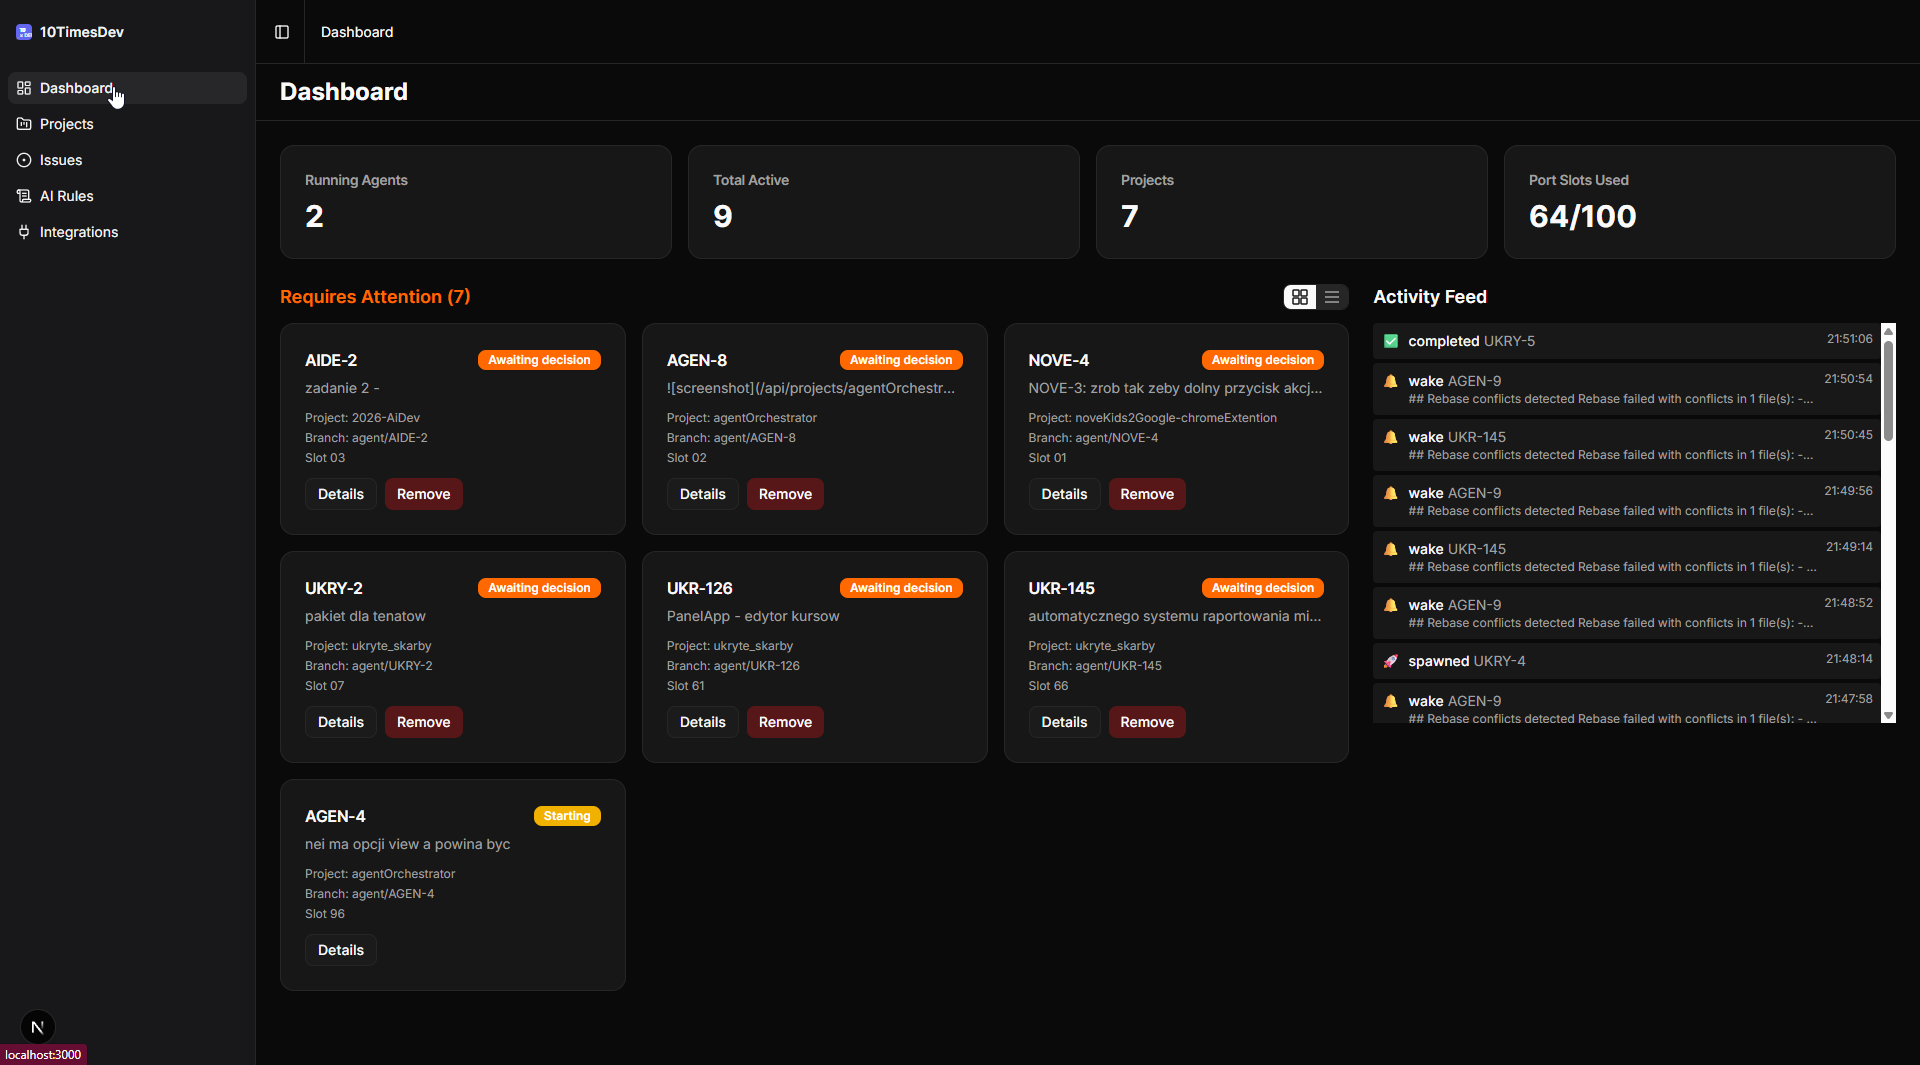Screen dimensions: 1920x1065
Task: Select Projects from the sidebar menu
Action: pyautogui.click(x=67, y=124)
